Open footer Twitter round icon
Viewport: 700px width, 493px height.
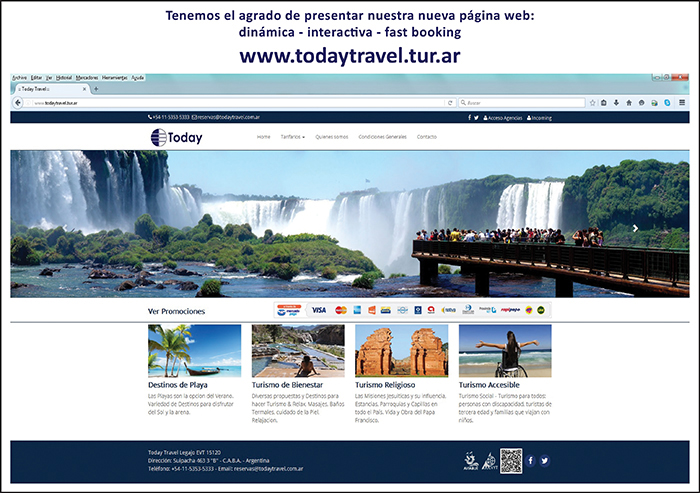(x=545, y=460)
